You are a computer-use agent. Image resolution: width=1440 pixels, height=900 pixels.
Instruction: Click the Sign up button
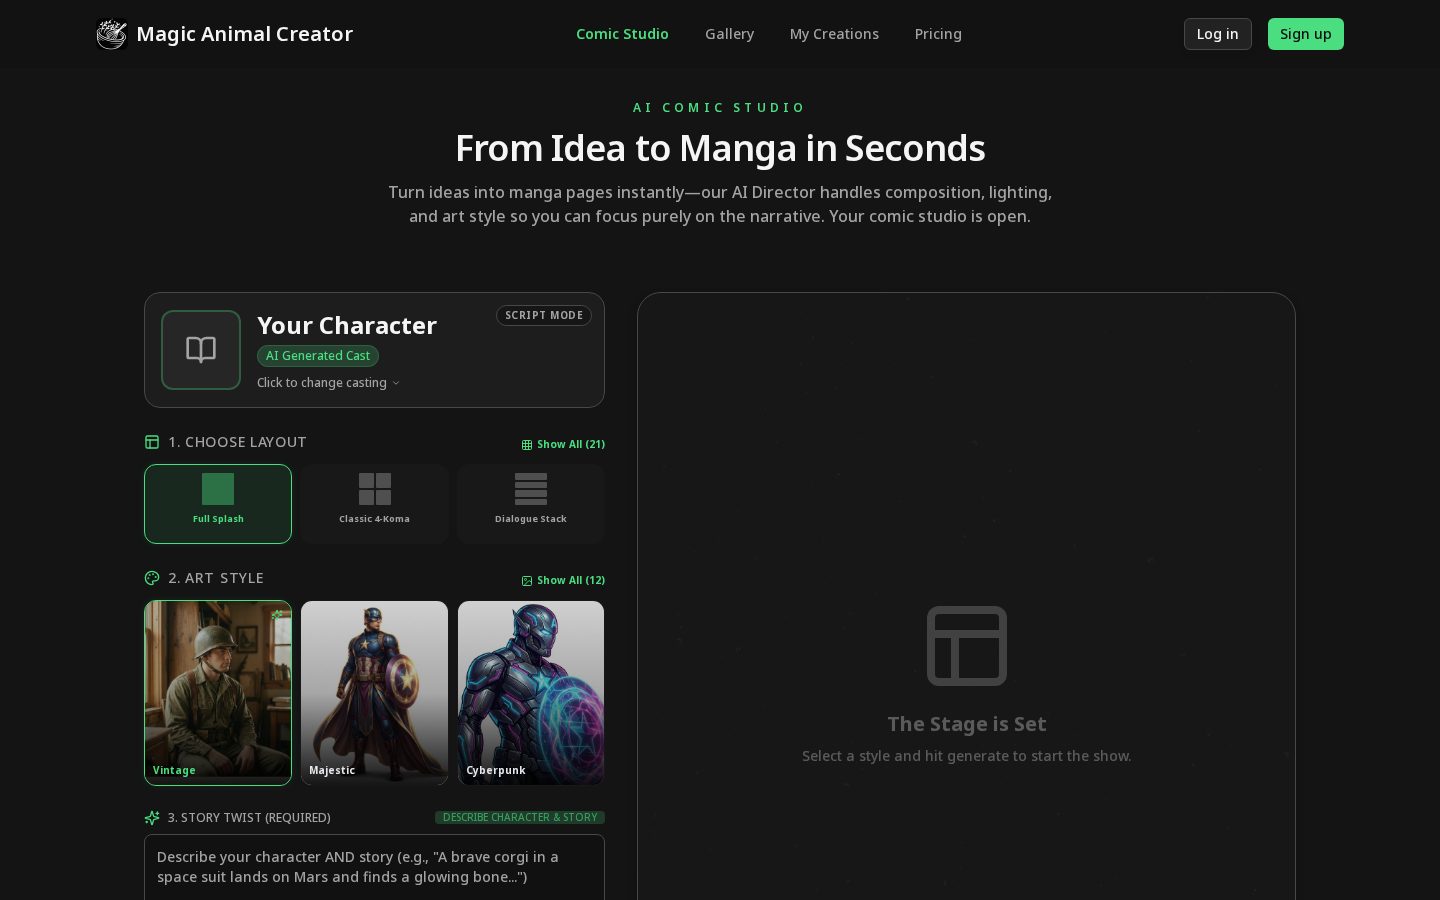coord(1305,34)
